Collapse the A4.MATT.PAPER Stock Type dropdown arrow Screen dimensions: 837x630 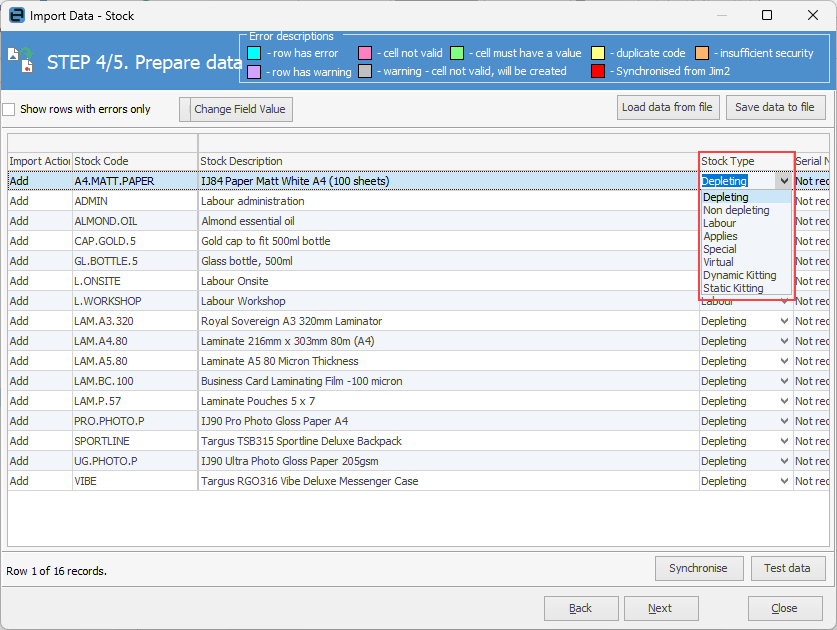click(x=784, y=181)
